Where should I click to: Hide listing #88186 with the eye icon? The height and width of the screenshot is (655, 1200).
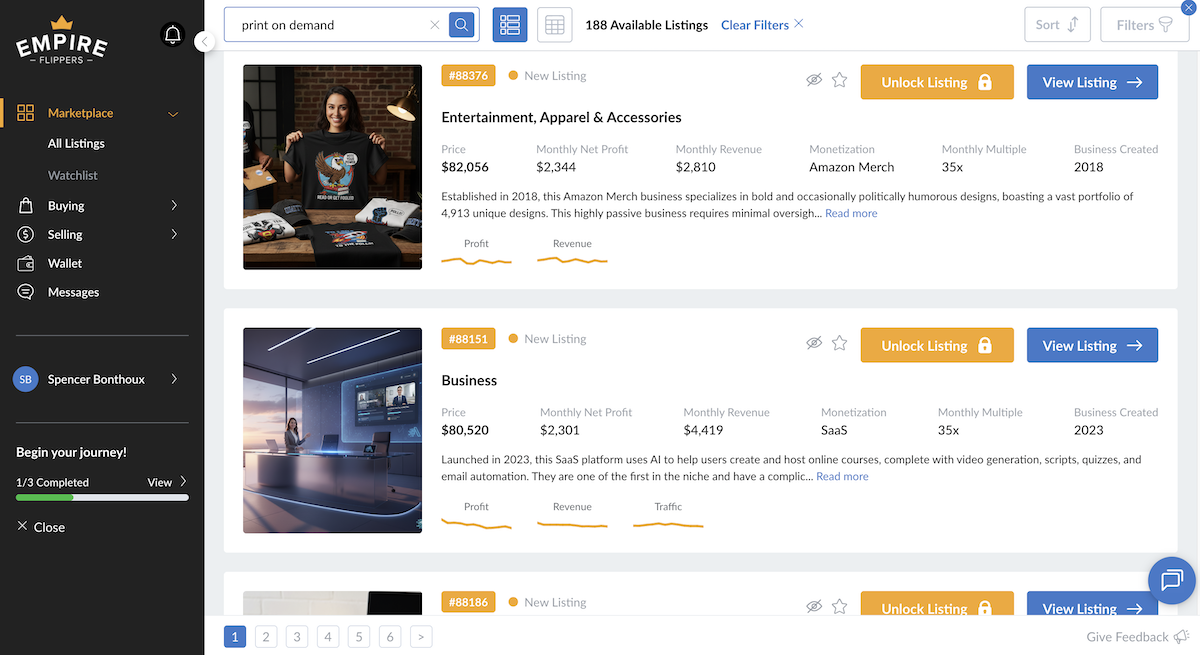pyautogui.click(x=814, y=606)
